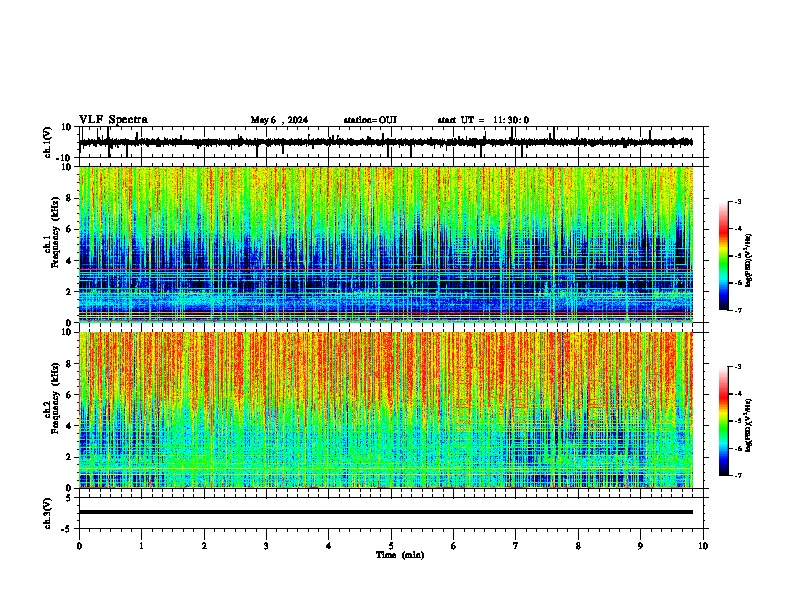The width and height of the screenshot is (792, 612).
Task: Click the ch.2 "Frequency (kHz)" axis label
Action: pyautogui.click(x=55, y=397)
